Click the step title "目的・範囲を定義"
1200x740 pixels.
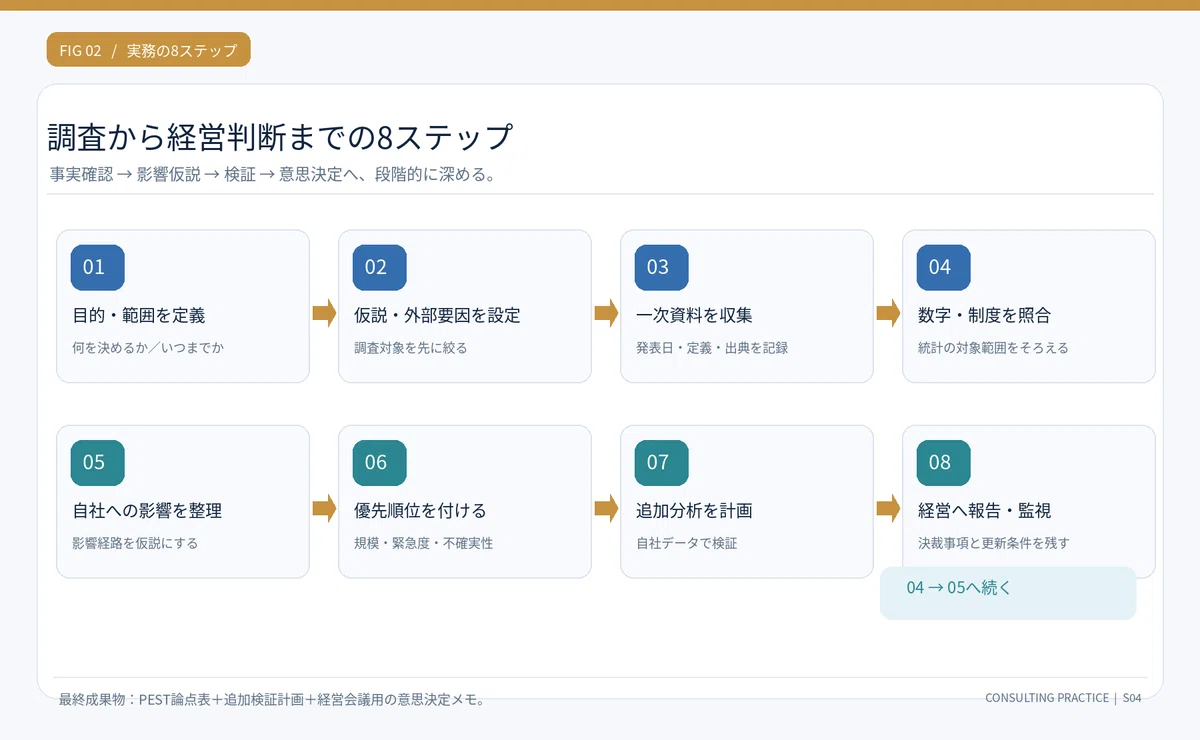(139, 316)
